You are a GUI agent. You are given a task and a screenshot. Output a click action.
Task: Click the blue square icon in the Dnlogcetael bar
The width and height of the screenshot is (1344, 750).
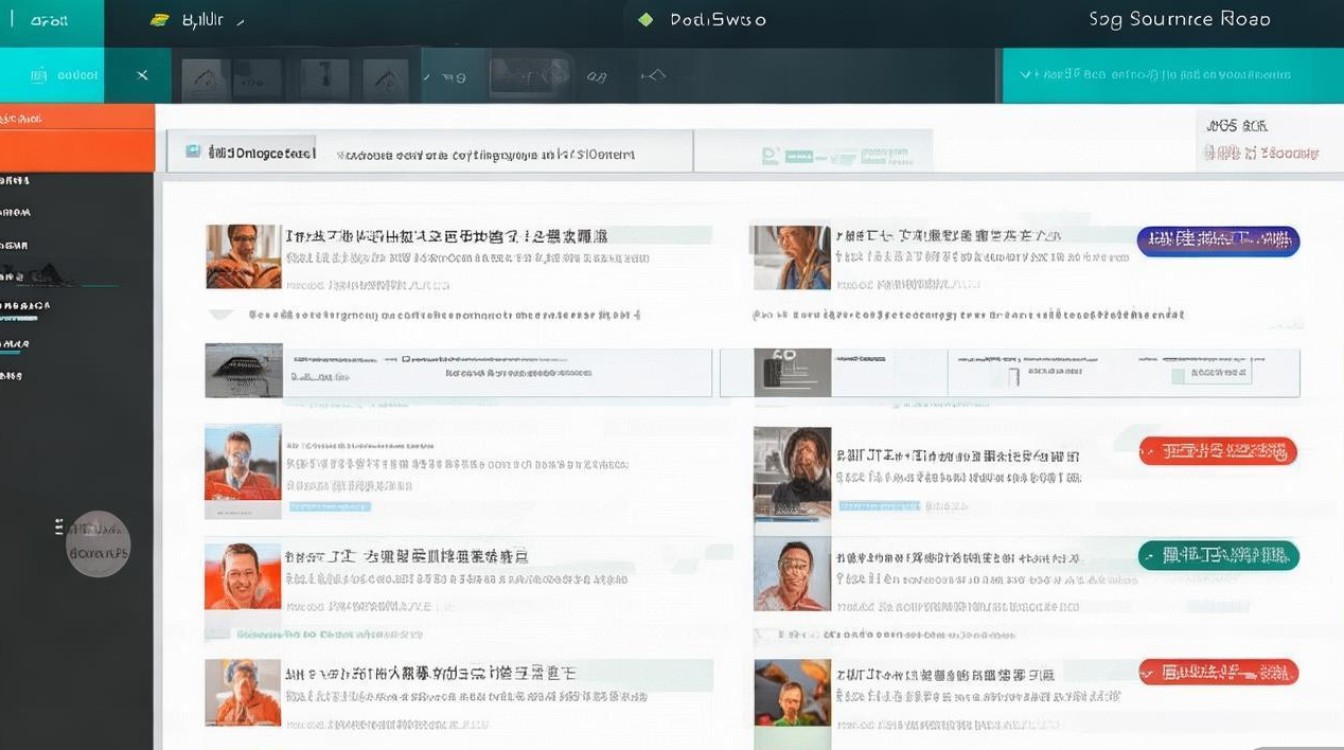[x=193, y=153]
